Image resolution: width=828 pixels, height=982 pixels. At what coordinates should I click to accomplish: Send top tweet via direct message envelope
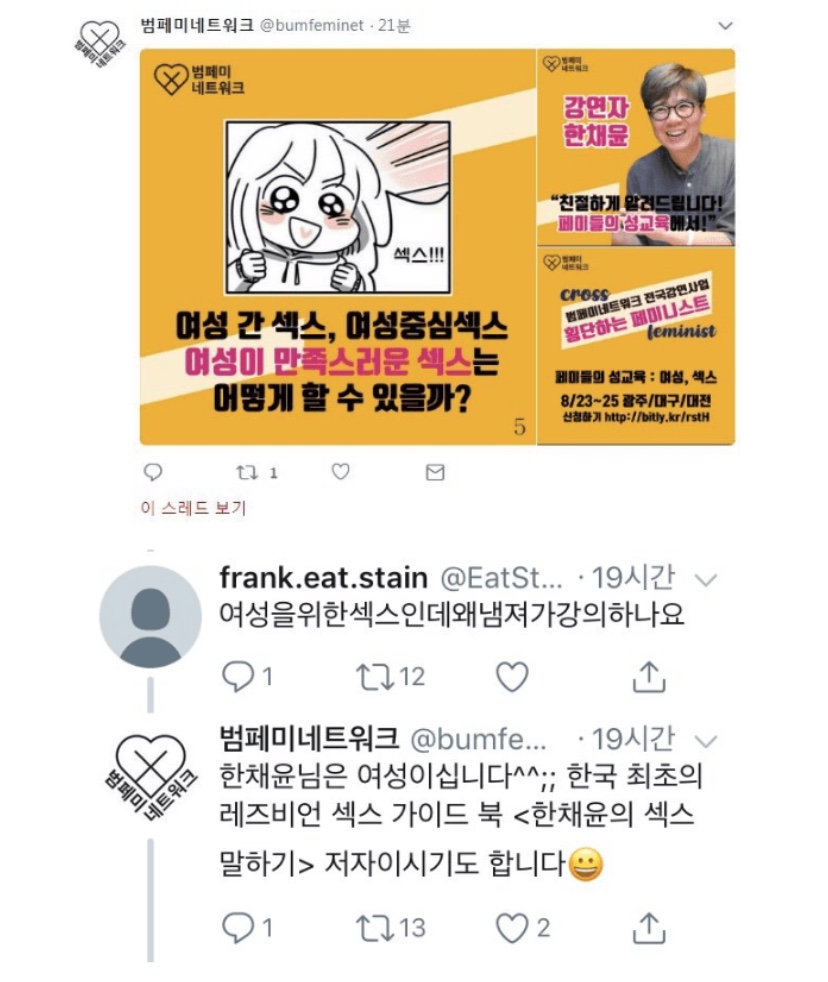[x=435, y=472]
